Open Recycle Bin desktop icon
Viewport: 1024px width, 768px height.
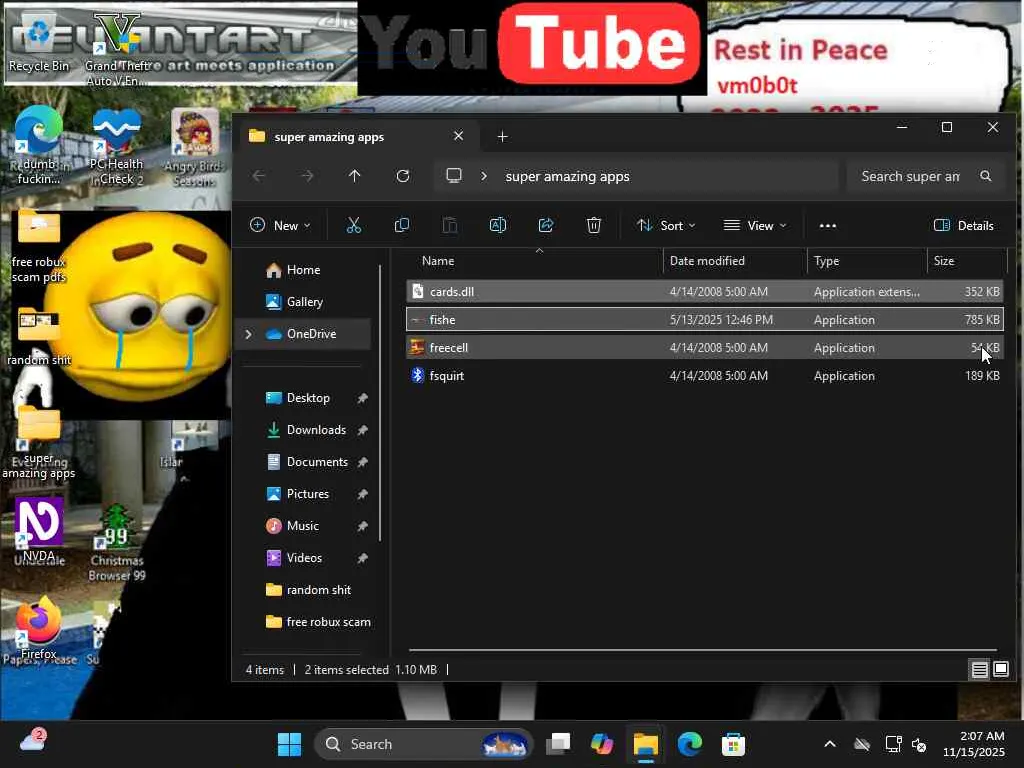point(39,42)
